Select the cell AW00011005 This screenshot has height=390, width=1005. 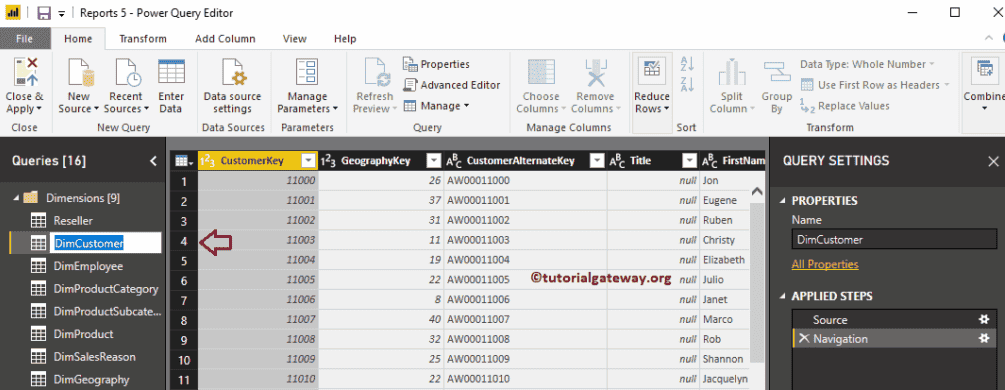tap(526, 280)
